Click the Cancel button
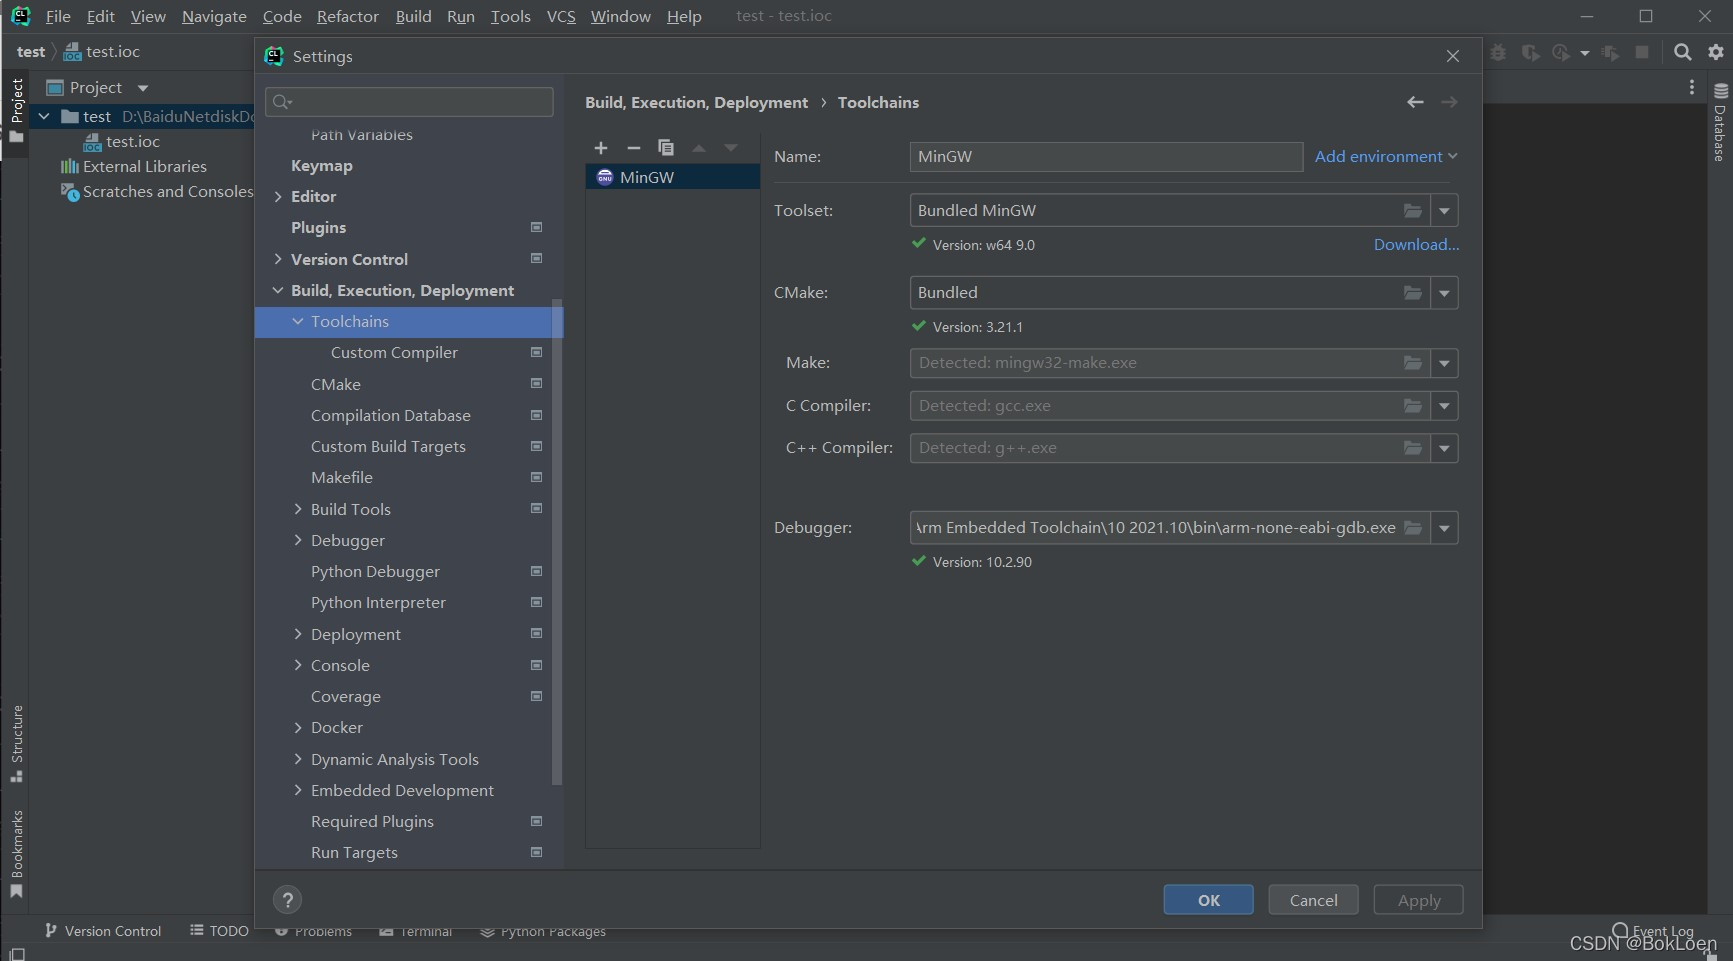Viewport: 1733px width, 961px height. (1313, 900)
